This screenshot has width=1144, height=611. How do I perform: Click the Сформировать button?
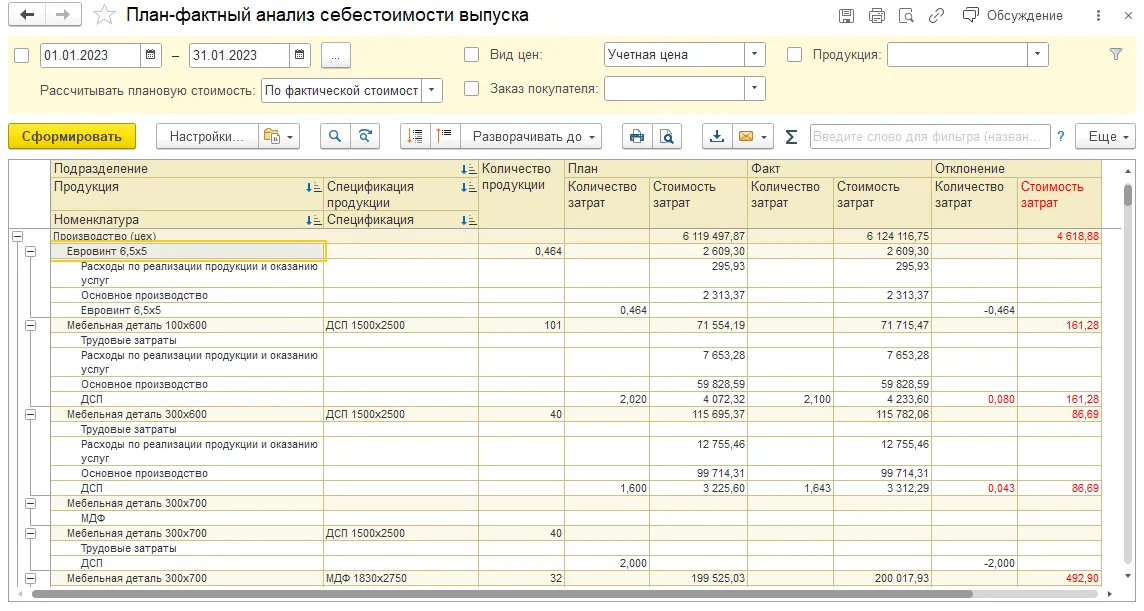(72, 137)
